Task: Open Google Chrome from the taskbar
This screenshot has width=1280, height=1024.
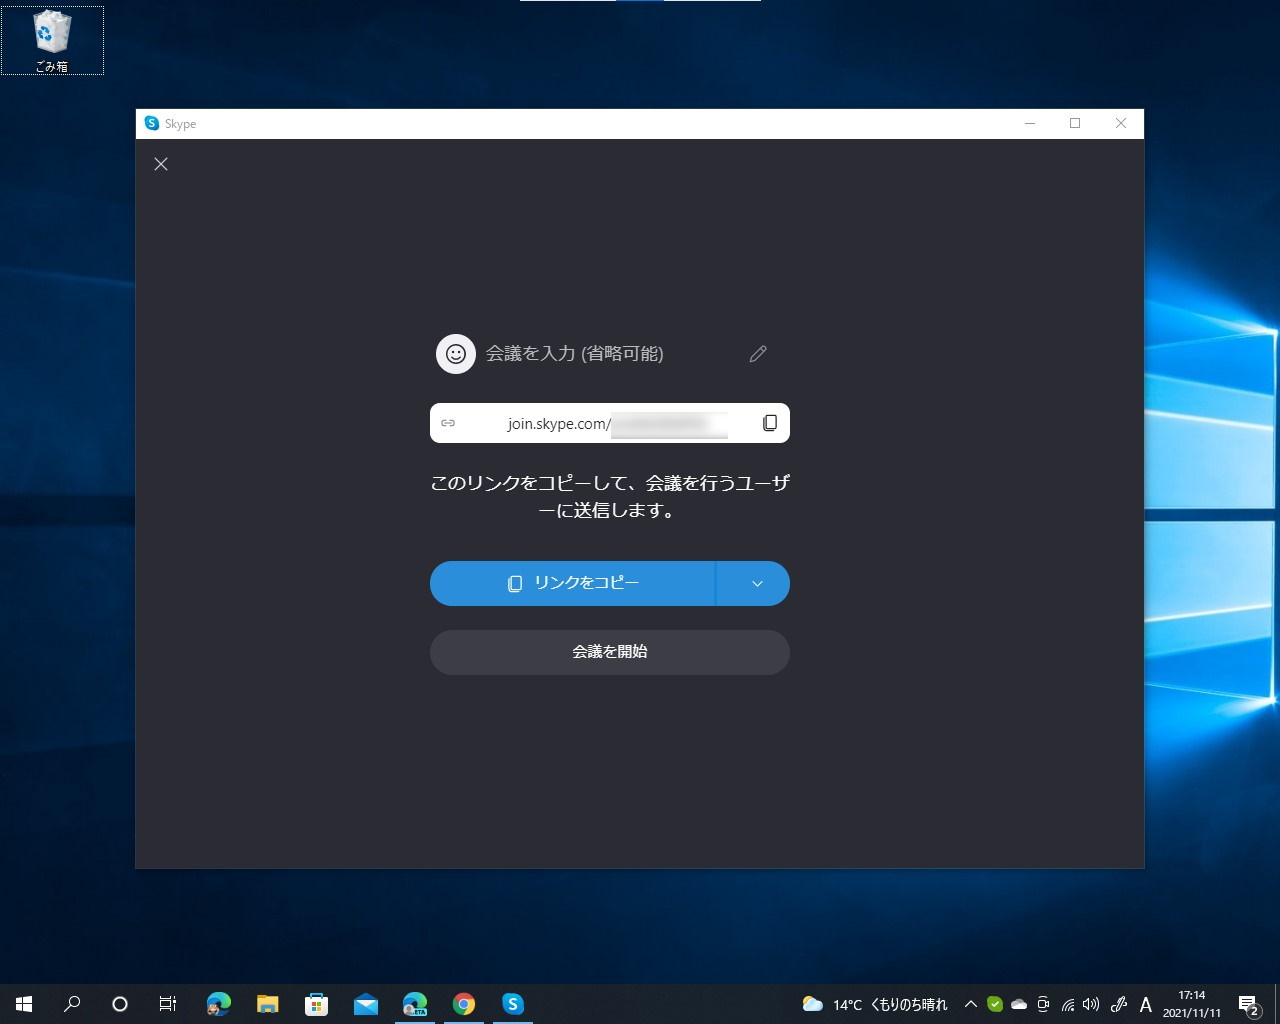Action: 464,1003
